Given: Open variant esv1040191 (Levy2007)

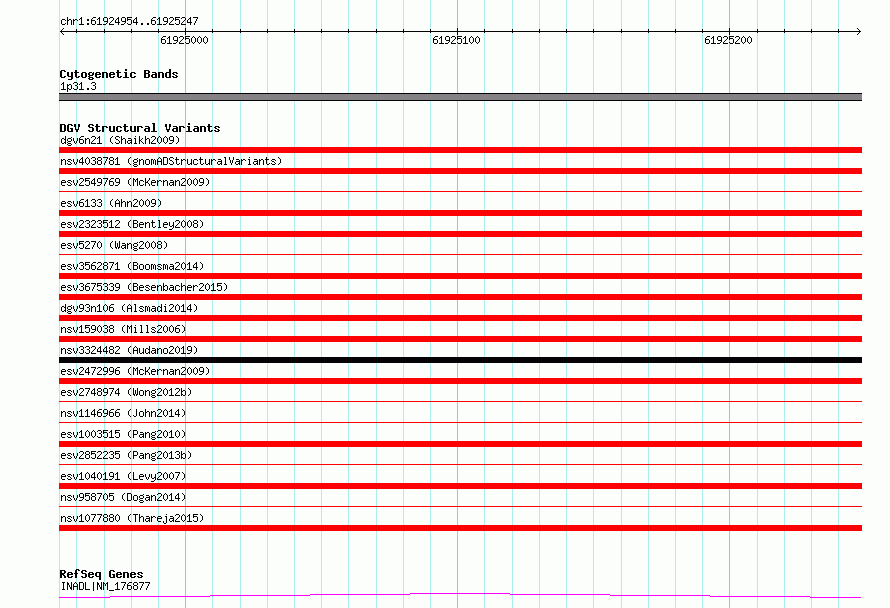Looking at the screenshot, I should (x=123, y=476).
